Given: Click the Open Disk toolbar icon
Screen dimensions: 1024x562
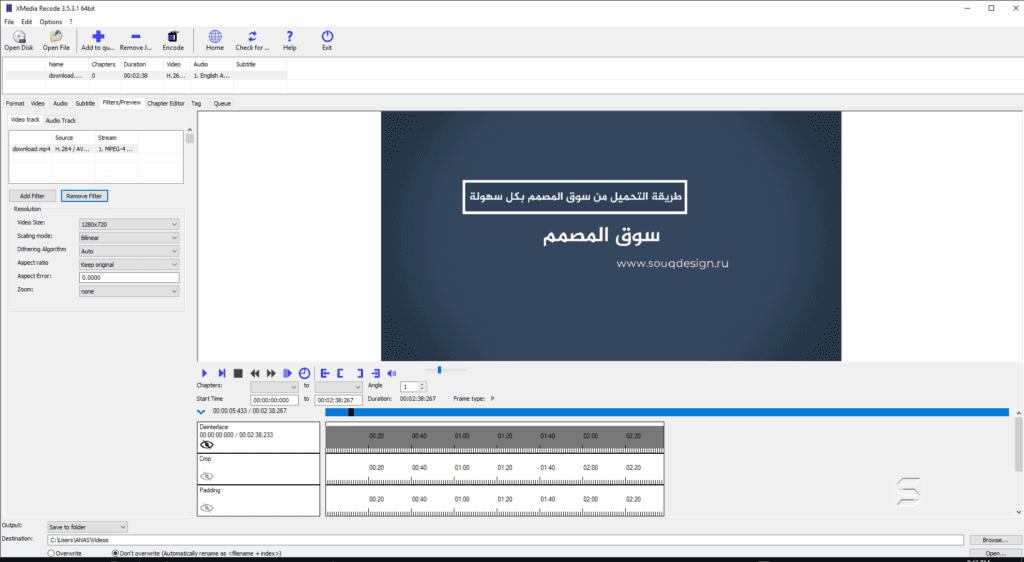Looking at the screenshot, I should [x=19, y=40].
